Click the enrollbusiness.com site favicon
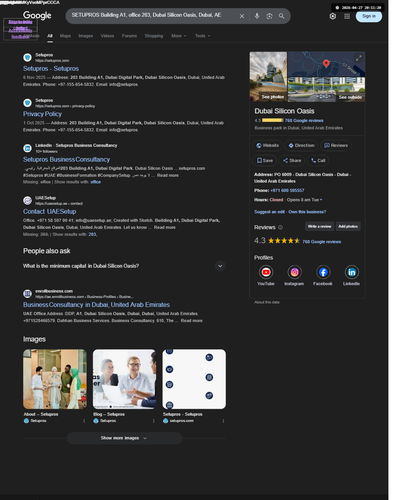This screenshot has height=500, width=393. click(x=27, y=294)
